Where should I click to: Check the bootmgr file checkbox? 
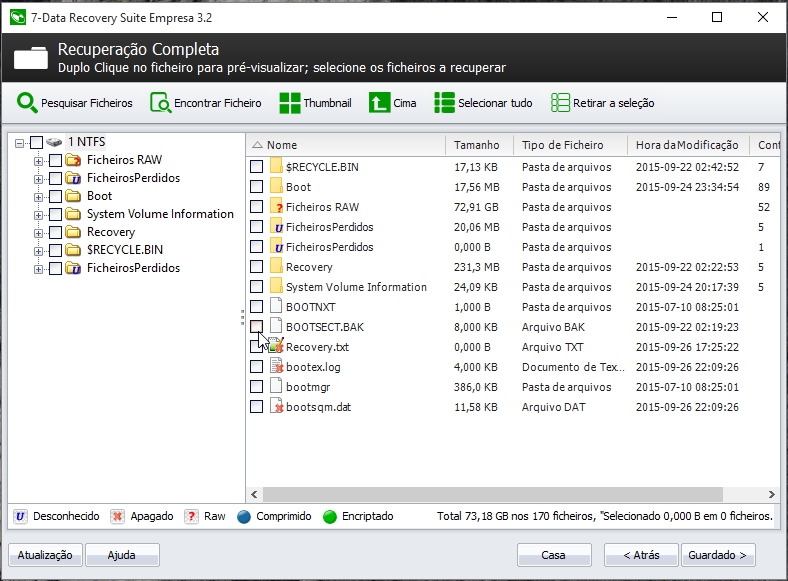256,386
